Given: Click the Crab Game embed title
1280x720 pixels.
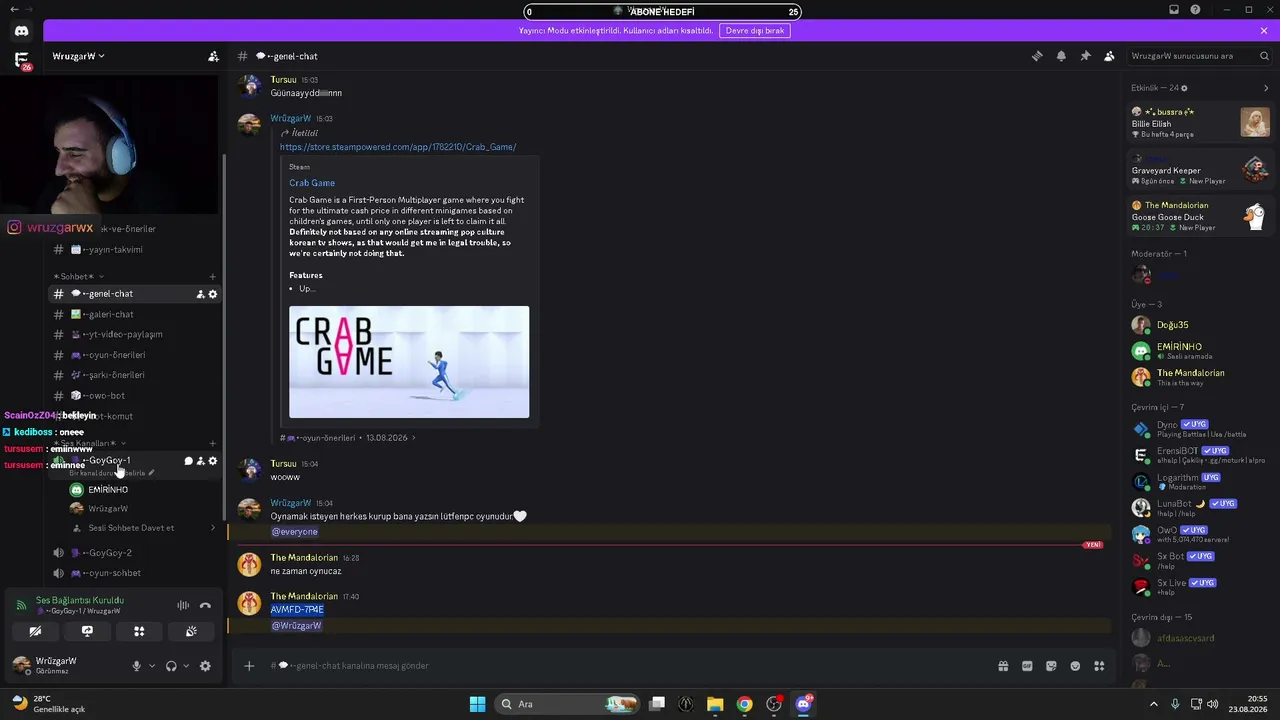Looking at the screenshot, I should click(312, 183).
